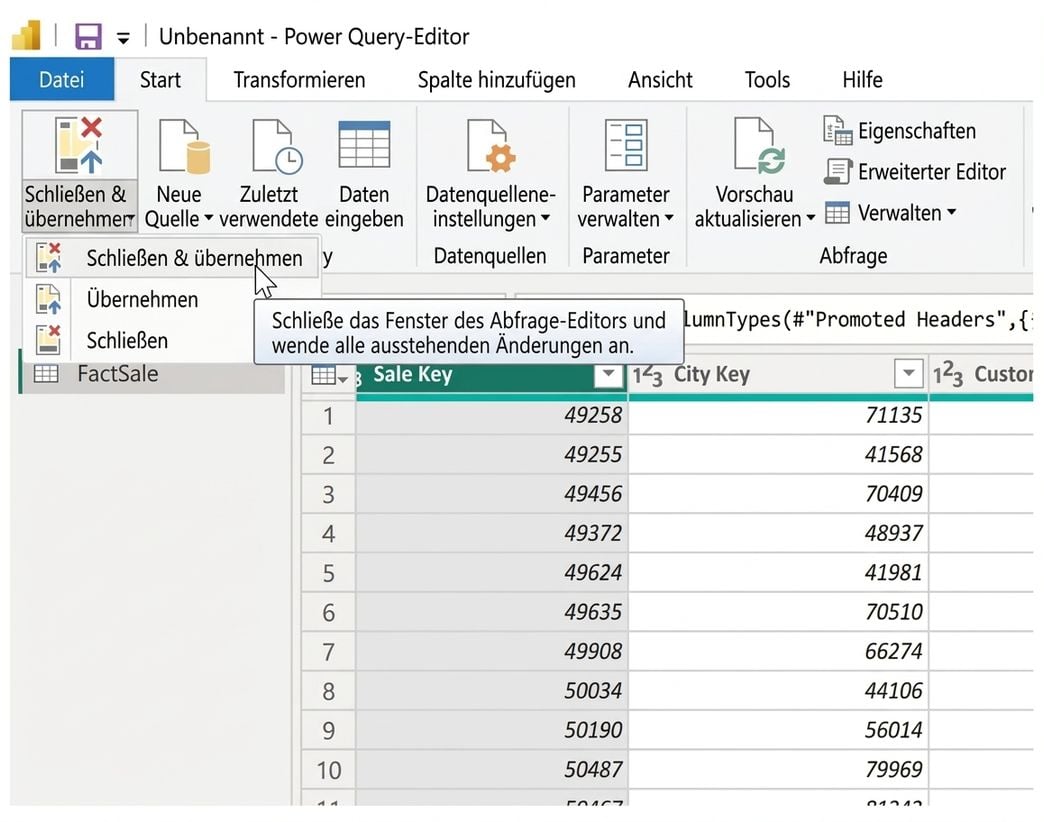Click the Neue Quelle database icon
1044x822 pixels.
coord(184,146)
